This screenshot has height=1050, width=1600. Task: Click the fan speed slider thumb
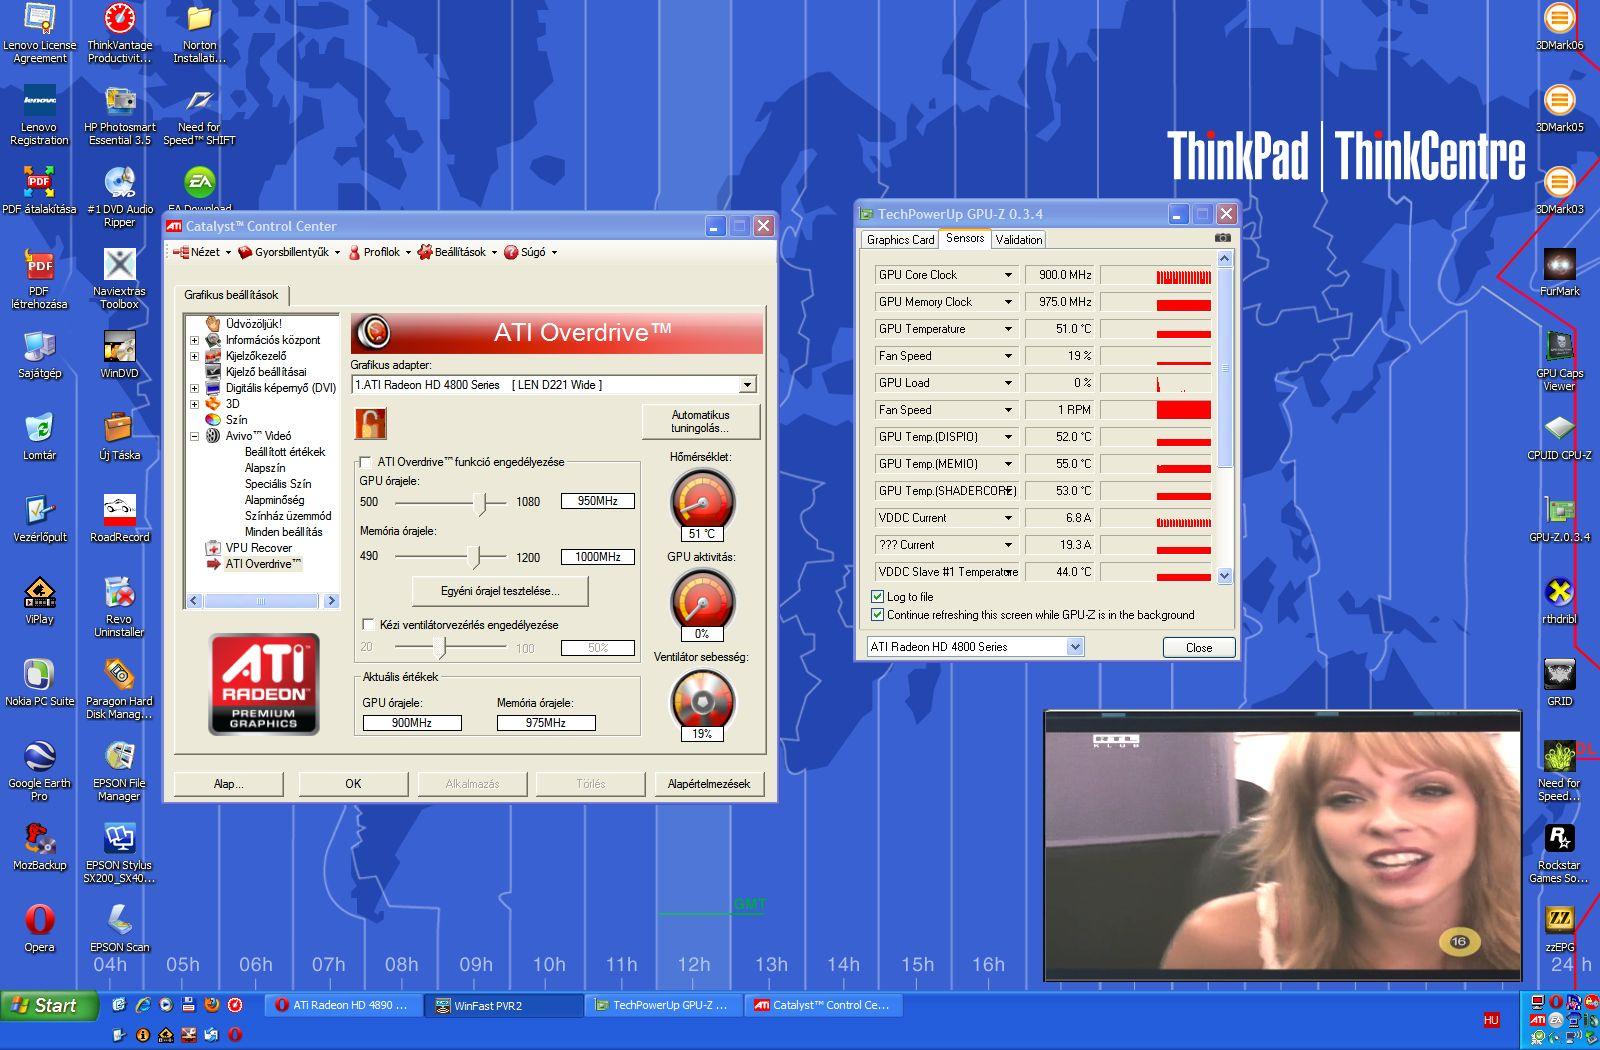click(440, 648)
